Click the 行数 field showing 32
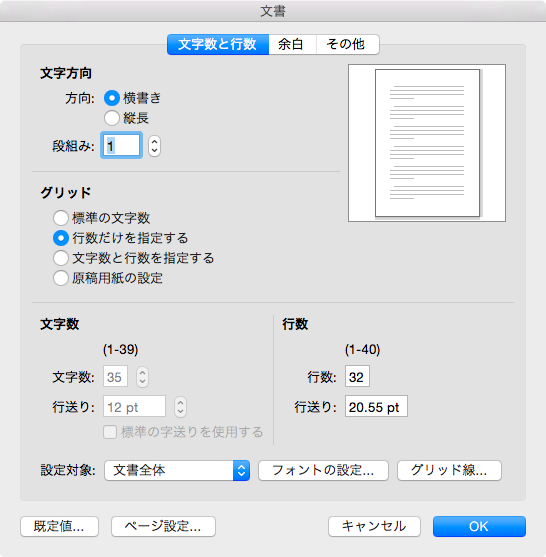 click(x=357, y=376)
